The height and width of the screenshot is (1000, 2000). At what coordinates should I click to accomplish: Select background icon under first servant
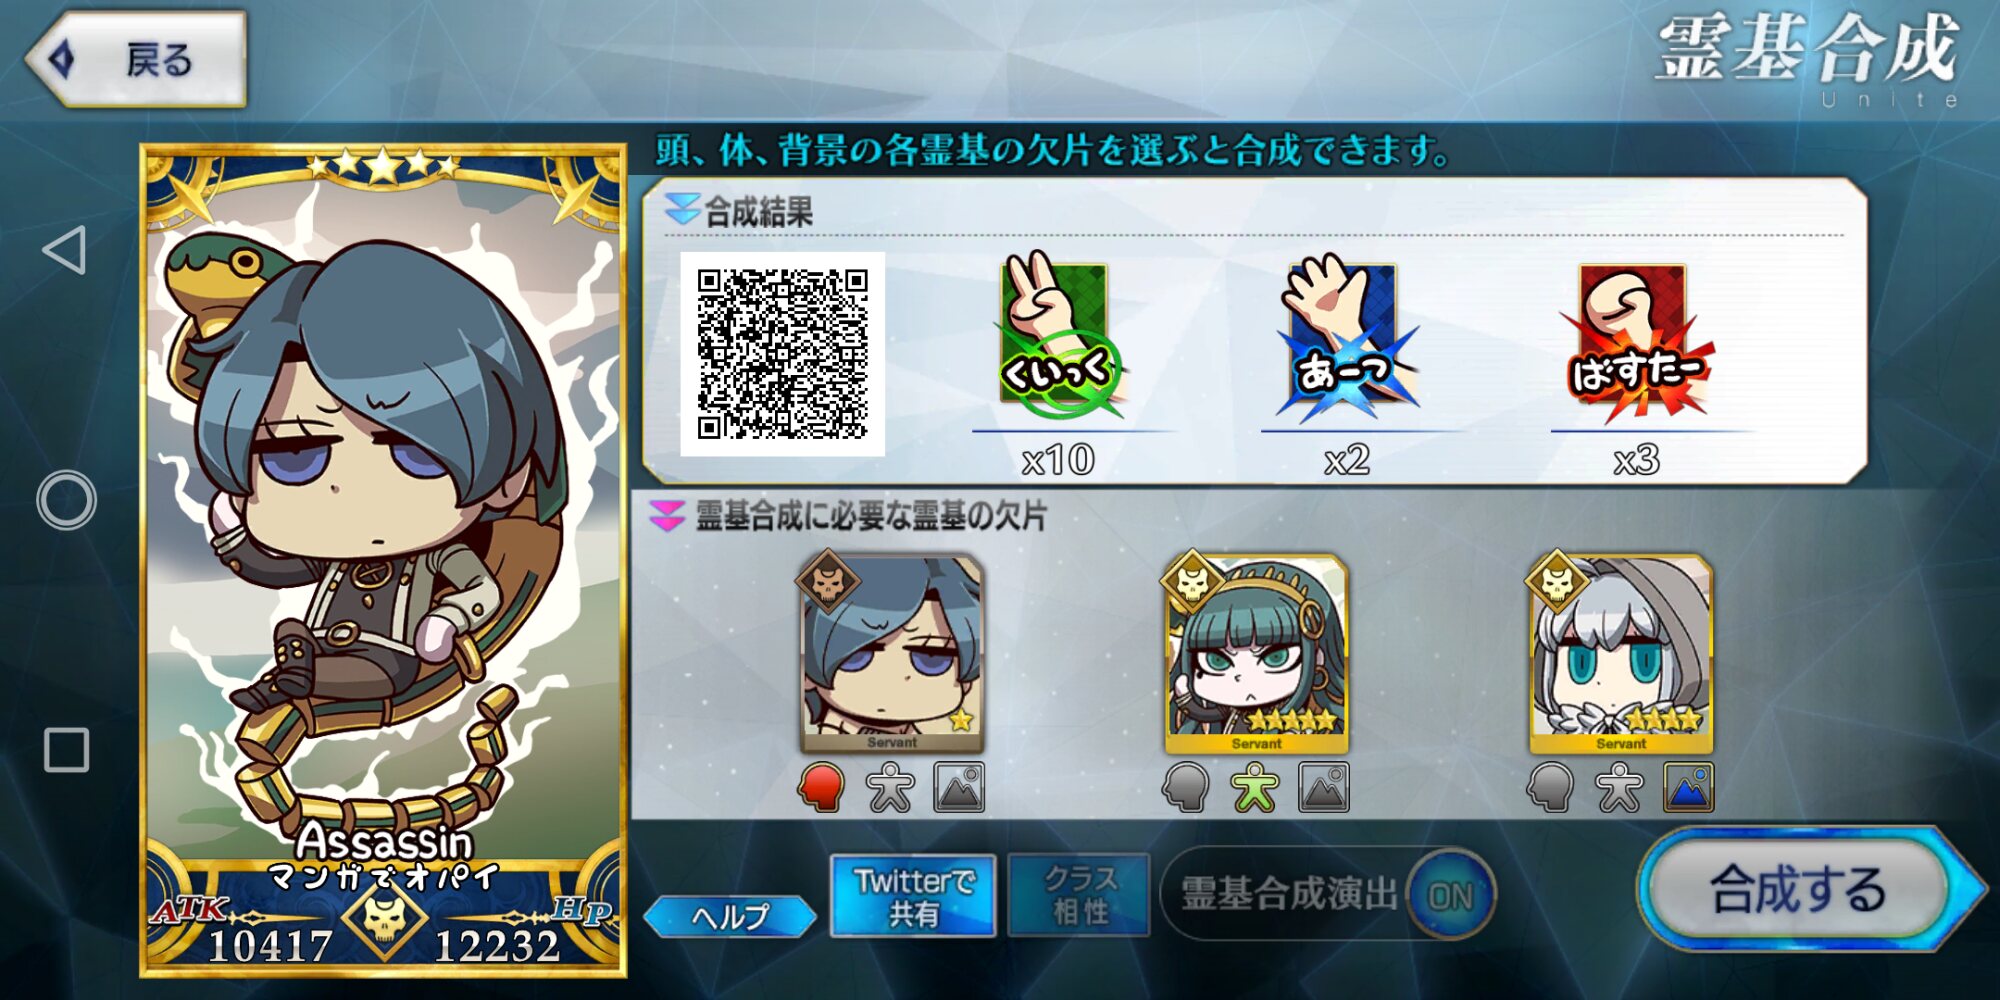click(x=959, y=788)
